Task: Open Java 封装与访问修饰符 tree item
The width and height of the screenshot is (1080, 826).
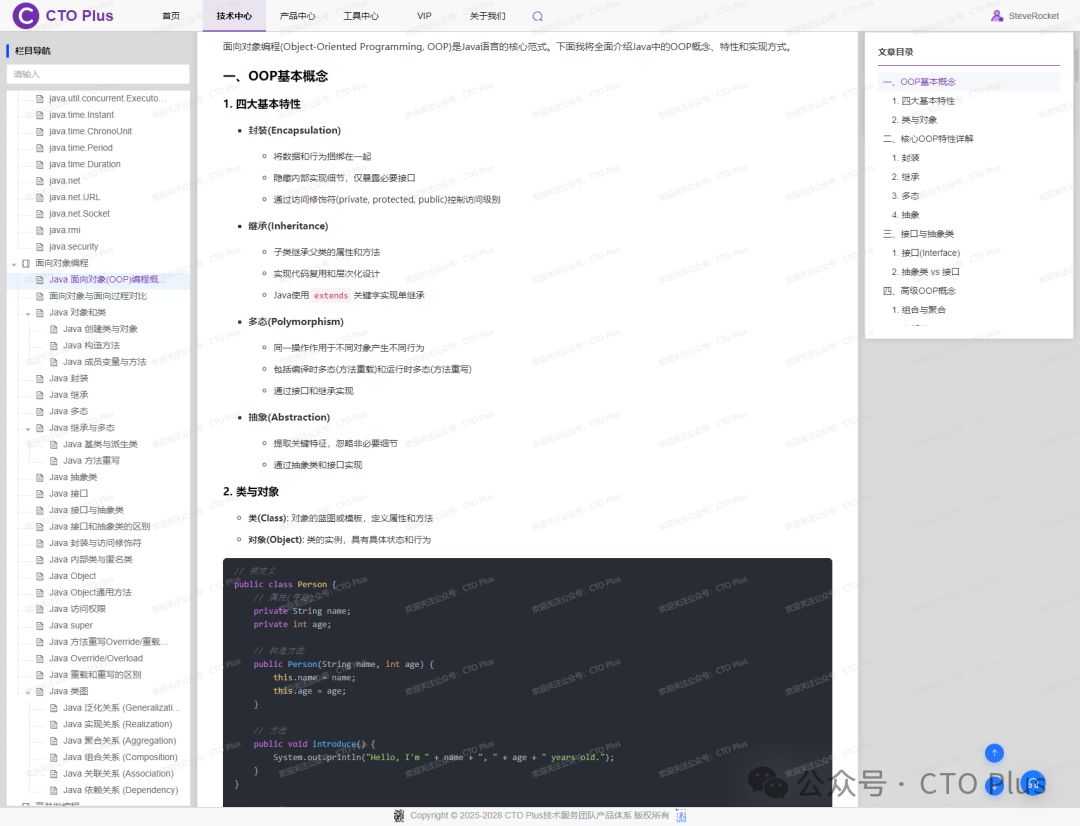Action: point(95,543)
